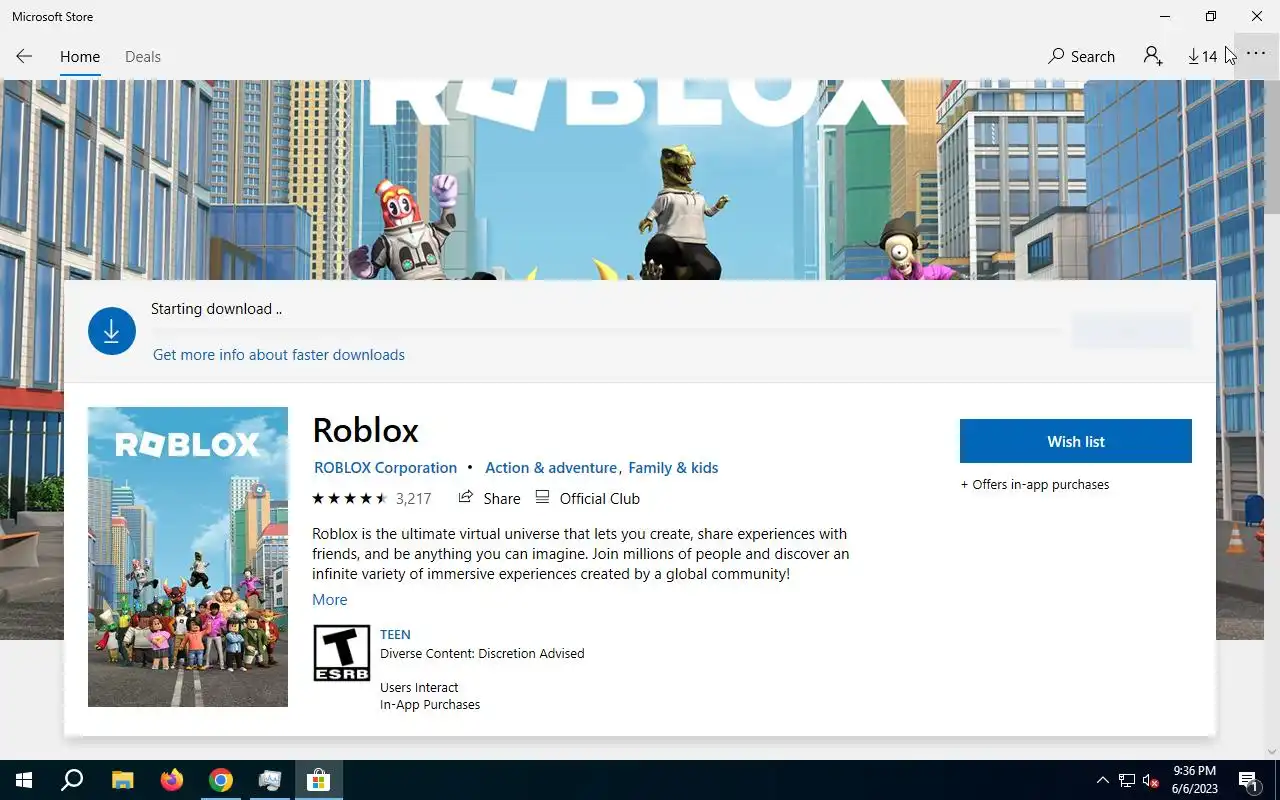Add Roblox to Wish list
The image size is (1280, 800).
tap(1076, 441)
